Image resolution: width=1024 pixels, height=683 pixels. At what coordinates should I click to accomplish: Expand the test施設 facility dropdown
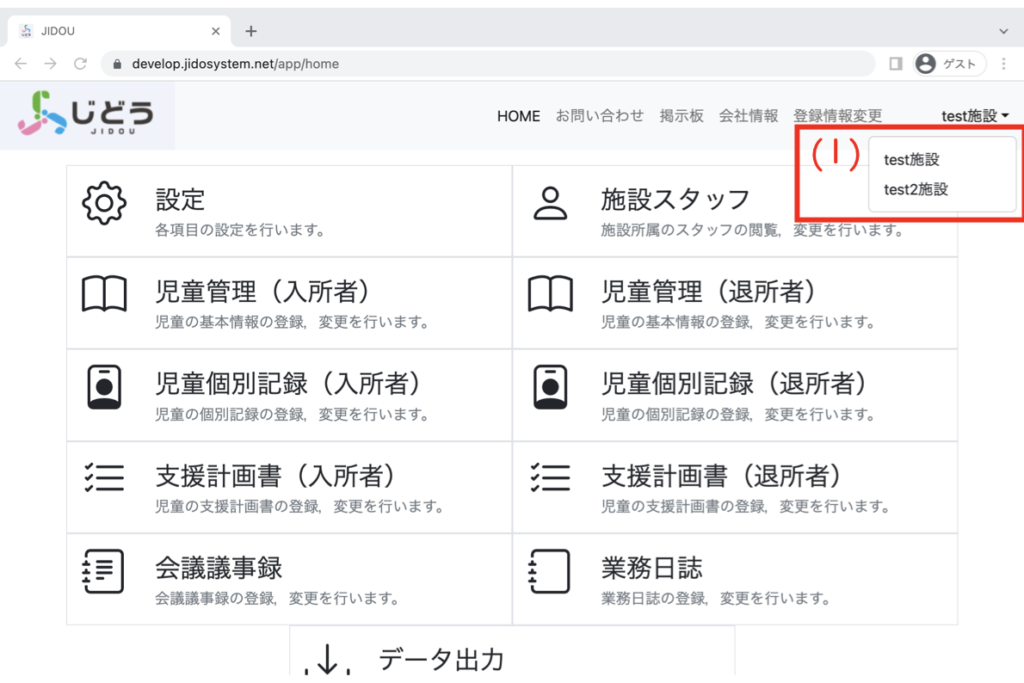click(x=974, y=116)
